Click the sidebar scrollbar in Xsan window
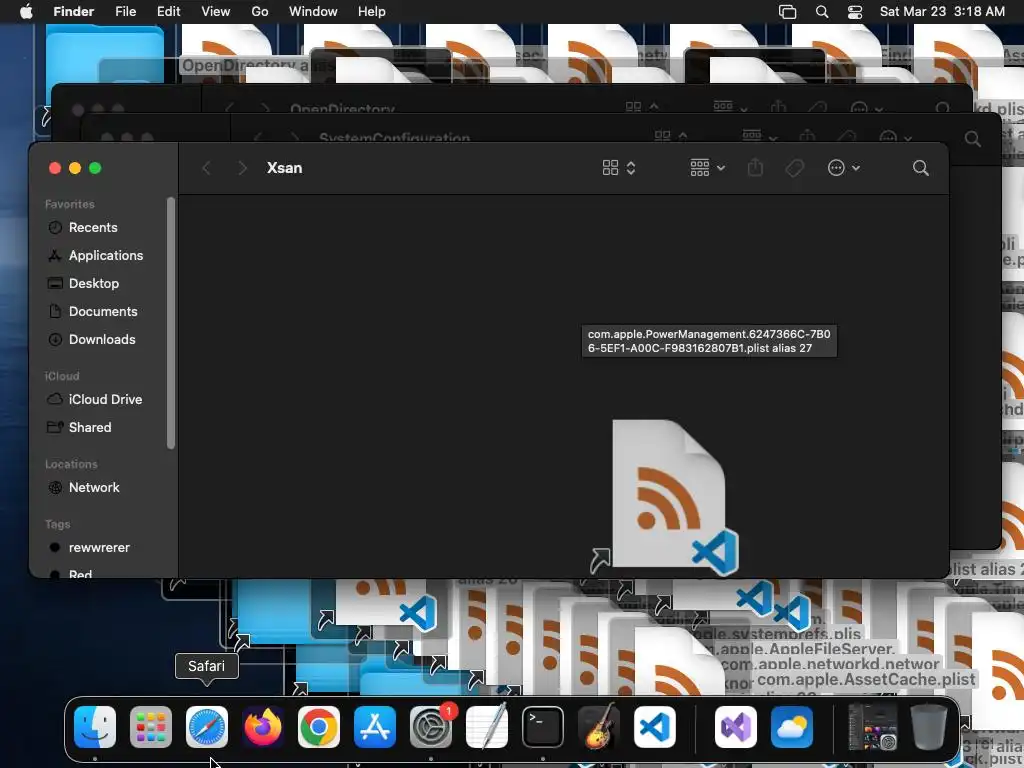Screen dimensions: 1024x768 [171, 323]
